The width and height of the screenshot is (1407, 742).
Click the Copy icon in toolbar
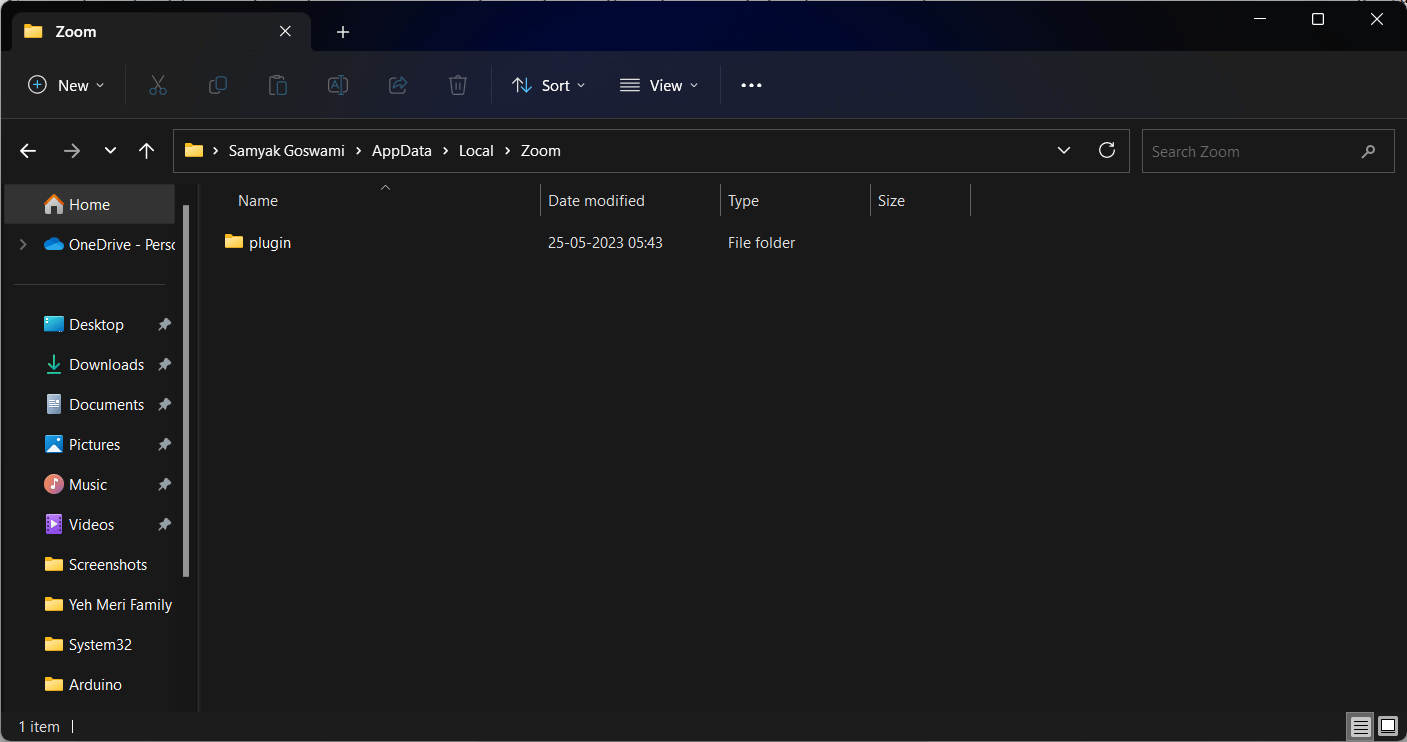click(x=217, y=86)
